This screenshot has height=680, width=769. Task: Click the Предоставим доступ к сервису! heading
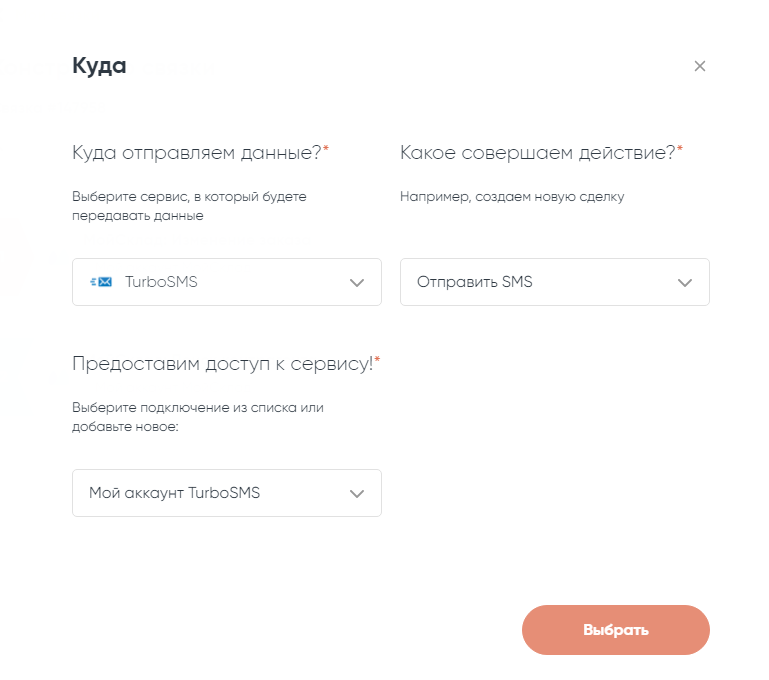222,363
